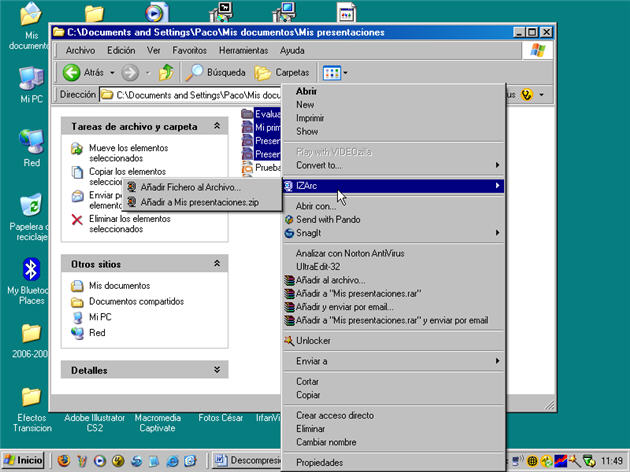Click the Firefox quick launch icon
This screenshot has height=472, width=630.
pos(64,461)
